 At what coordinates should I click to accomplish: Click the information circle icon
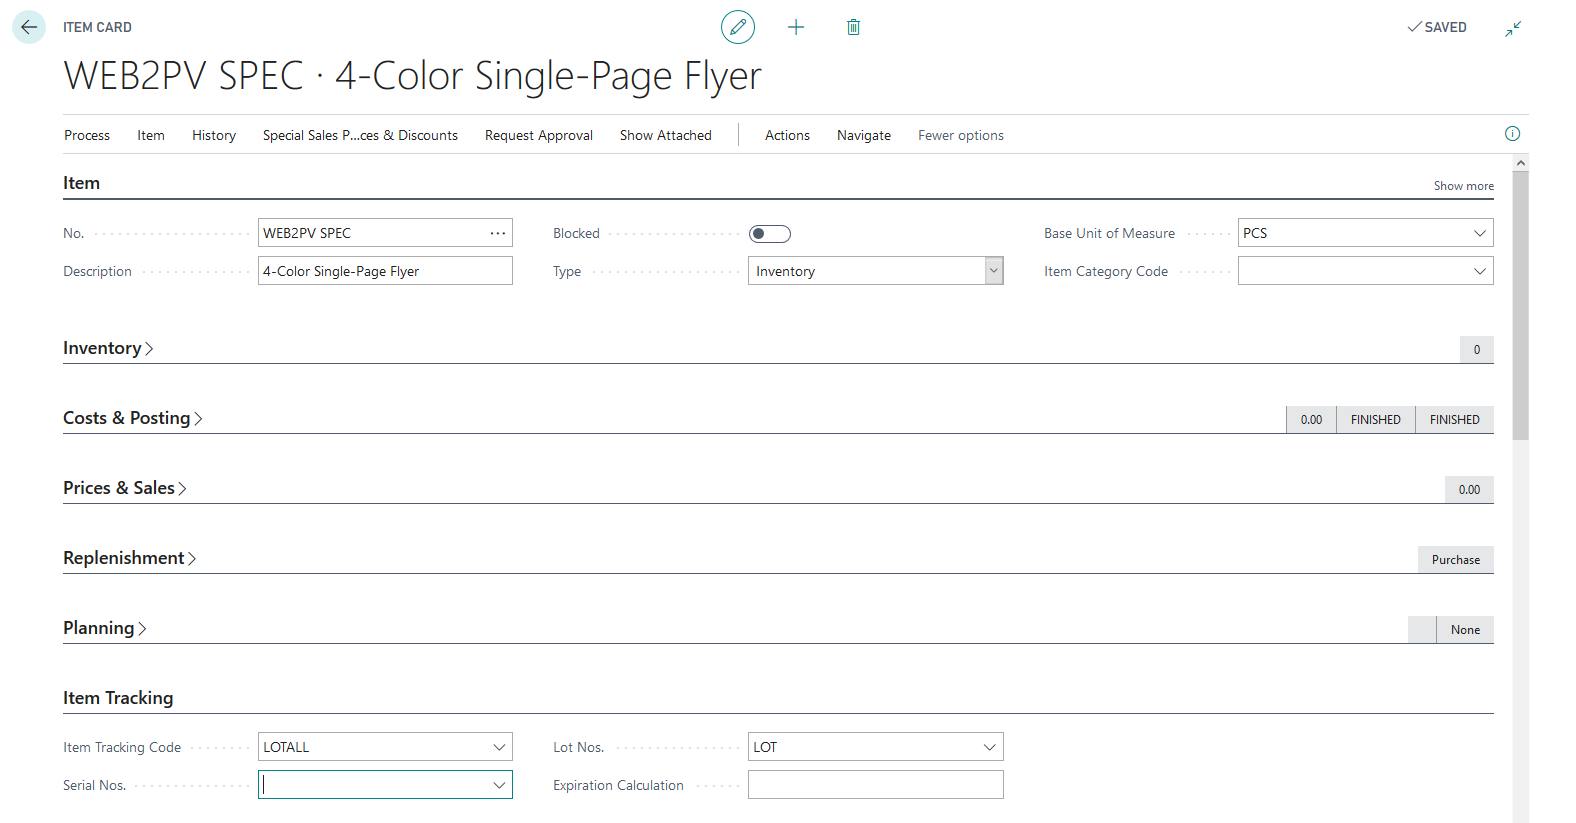(1512, 134)
